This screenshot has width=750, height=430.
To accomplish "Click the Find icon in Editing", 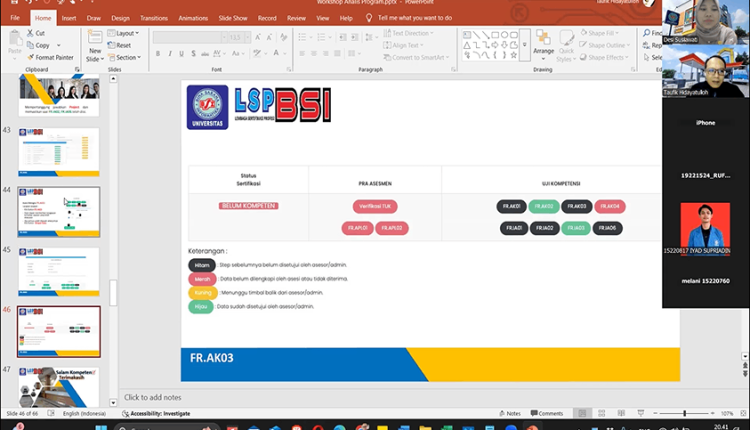I will pyautogui.click(x=647, y=33).
